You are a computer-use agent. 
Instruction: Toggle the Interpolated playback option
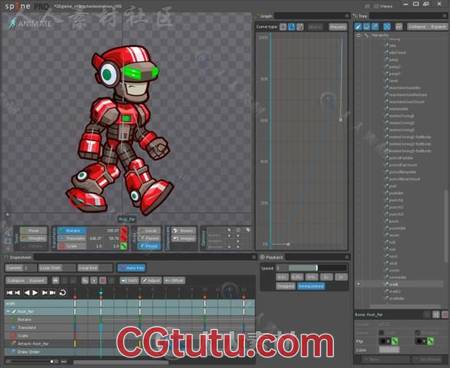pyautogui.click(x=311, y=286)
